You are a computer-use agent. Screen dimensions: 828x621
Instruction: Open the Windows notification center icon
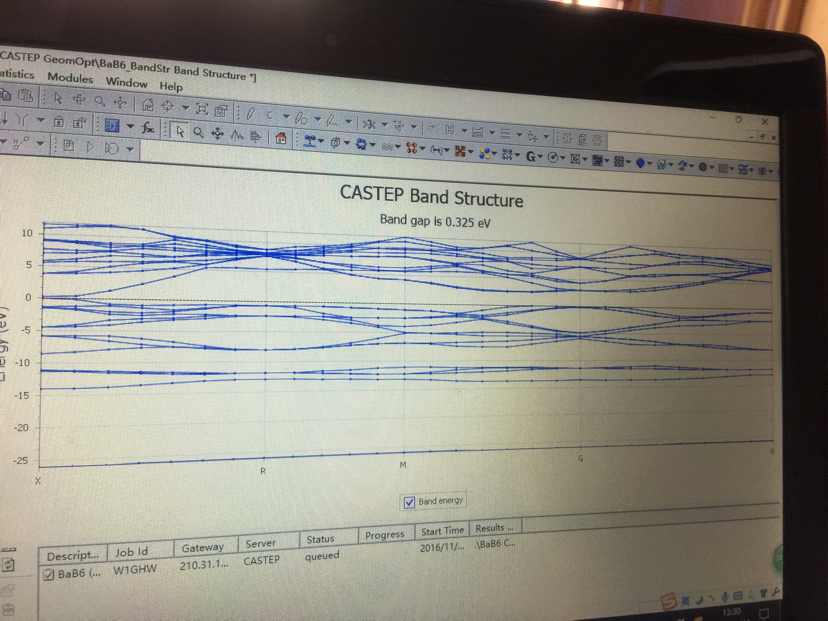coord(764,613)
